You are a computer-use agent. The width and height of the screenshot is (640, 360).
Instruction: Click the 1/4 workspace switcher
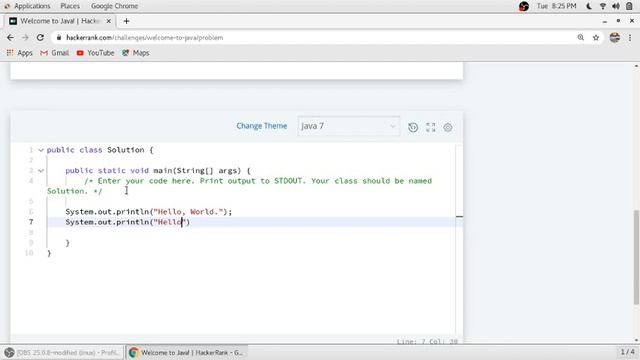click(627, 352)
